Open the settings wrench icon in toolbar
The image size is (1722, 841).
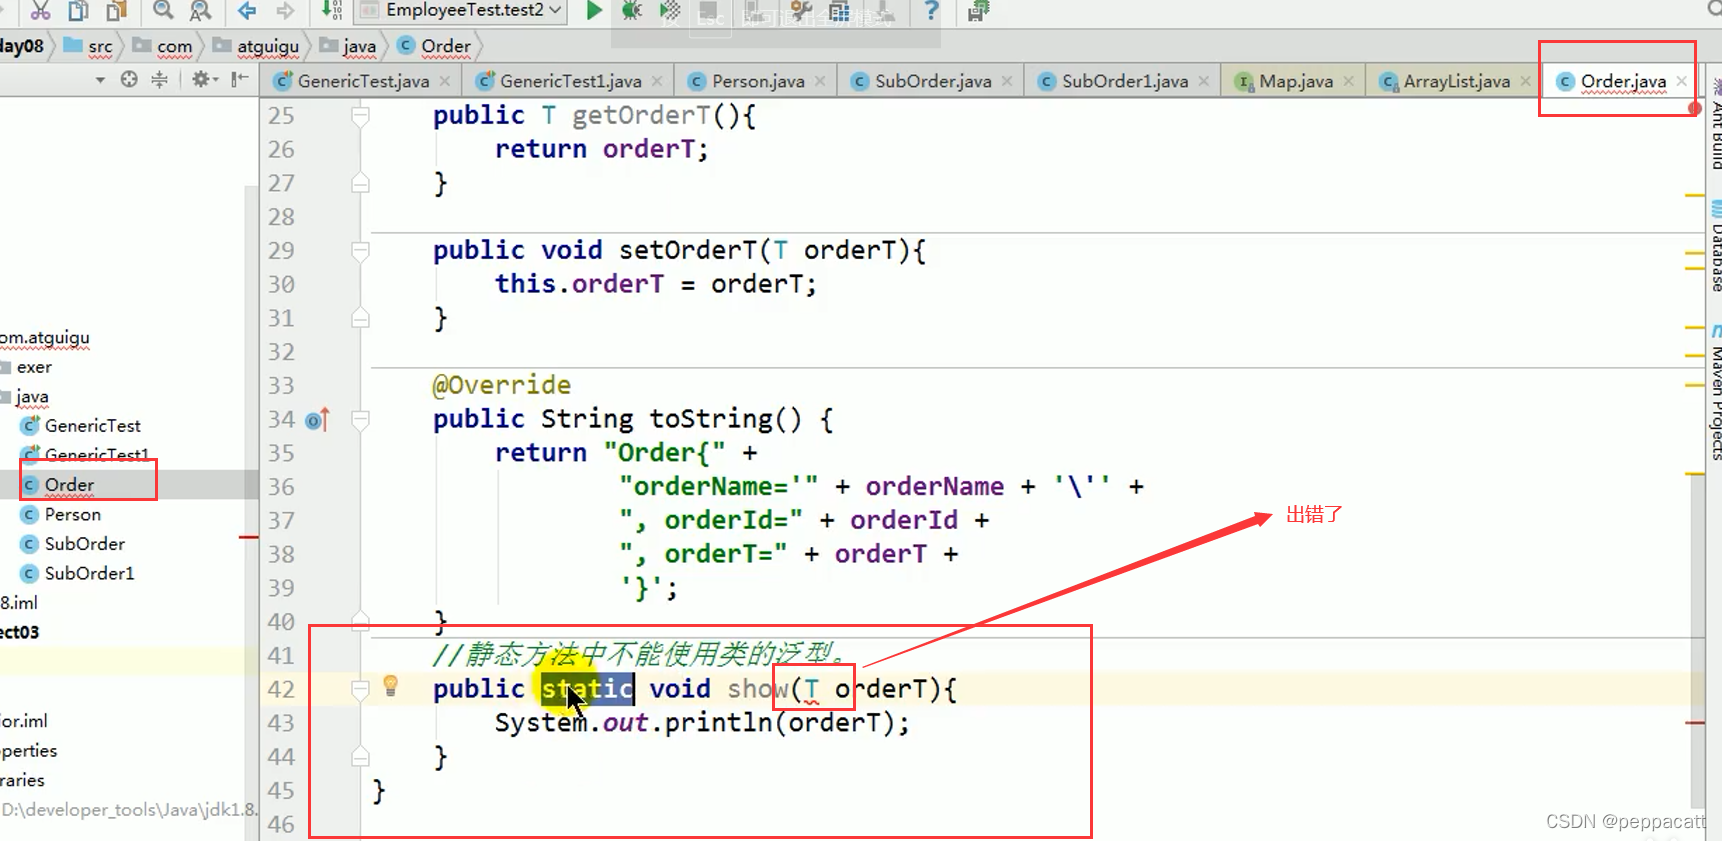(801, 11)
